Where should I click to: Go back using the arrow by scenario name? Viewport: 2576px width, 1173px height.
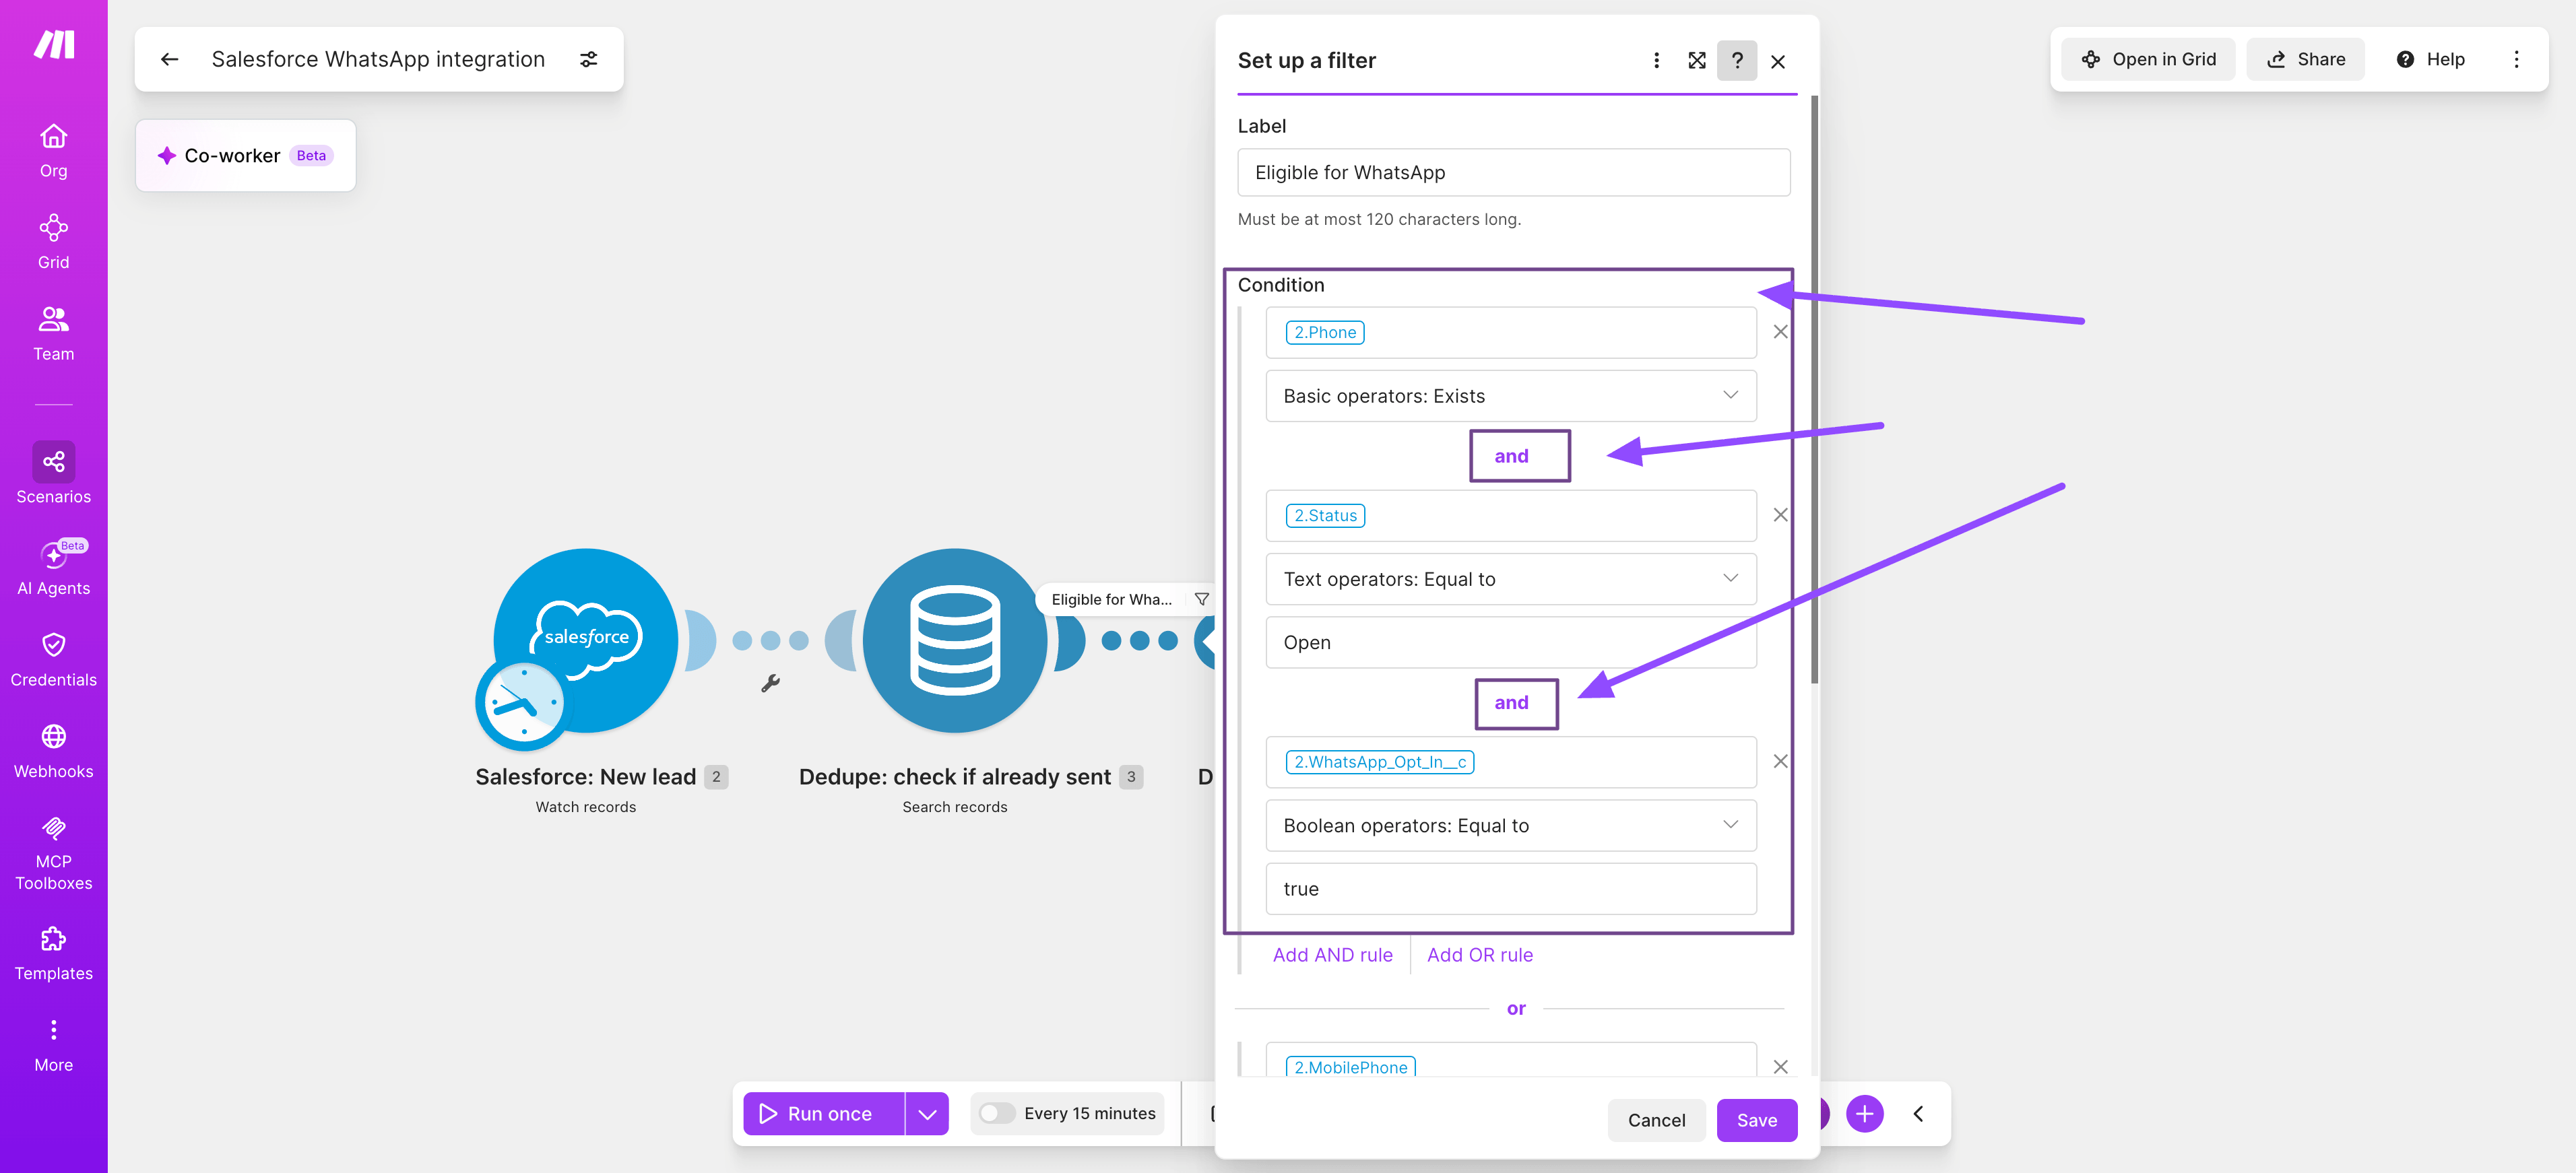170,59
